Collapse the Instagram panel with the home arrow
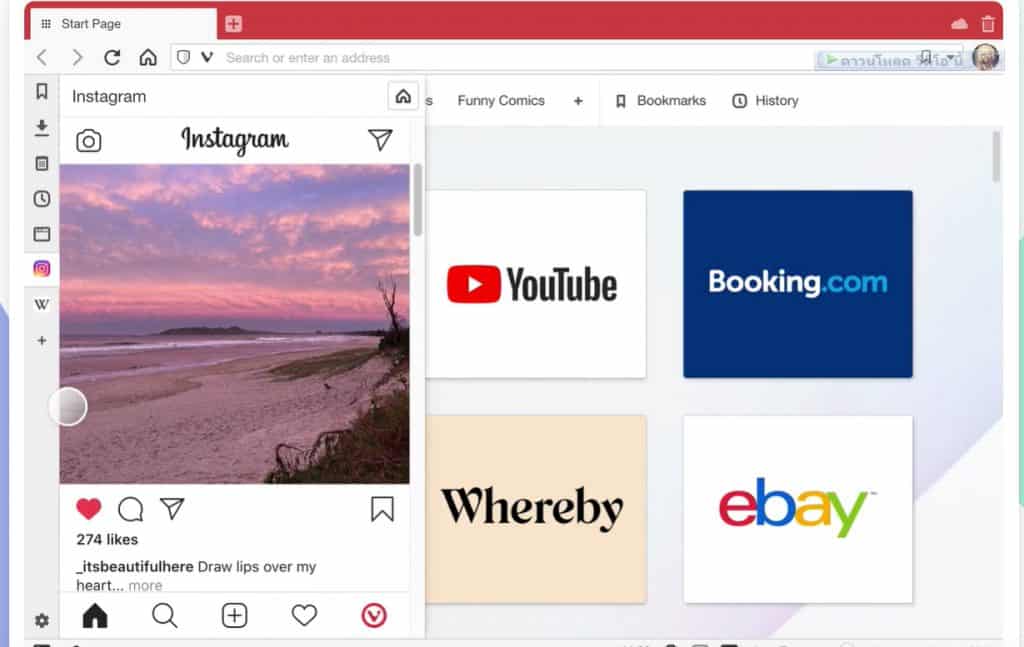The height and width of the screenshot is (647, 1024). click(x=402, y=96)
